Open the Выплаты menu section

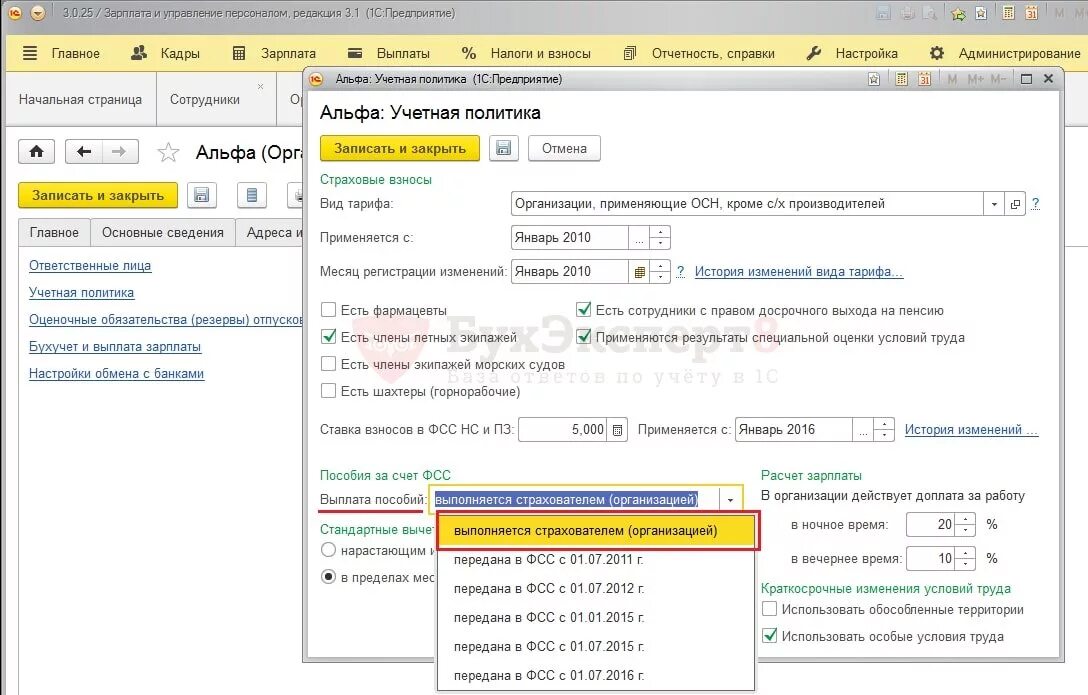click(389, 53)
